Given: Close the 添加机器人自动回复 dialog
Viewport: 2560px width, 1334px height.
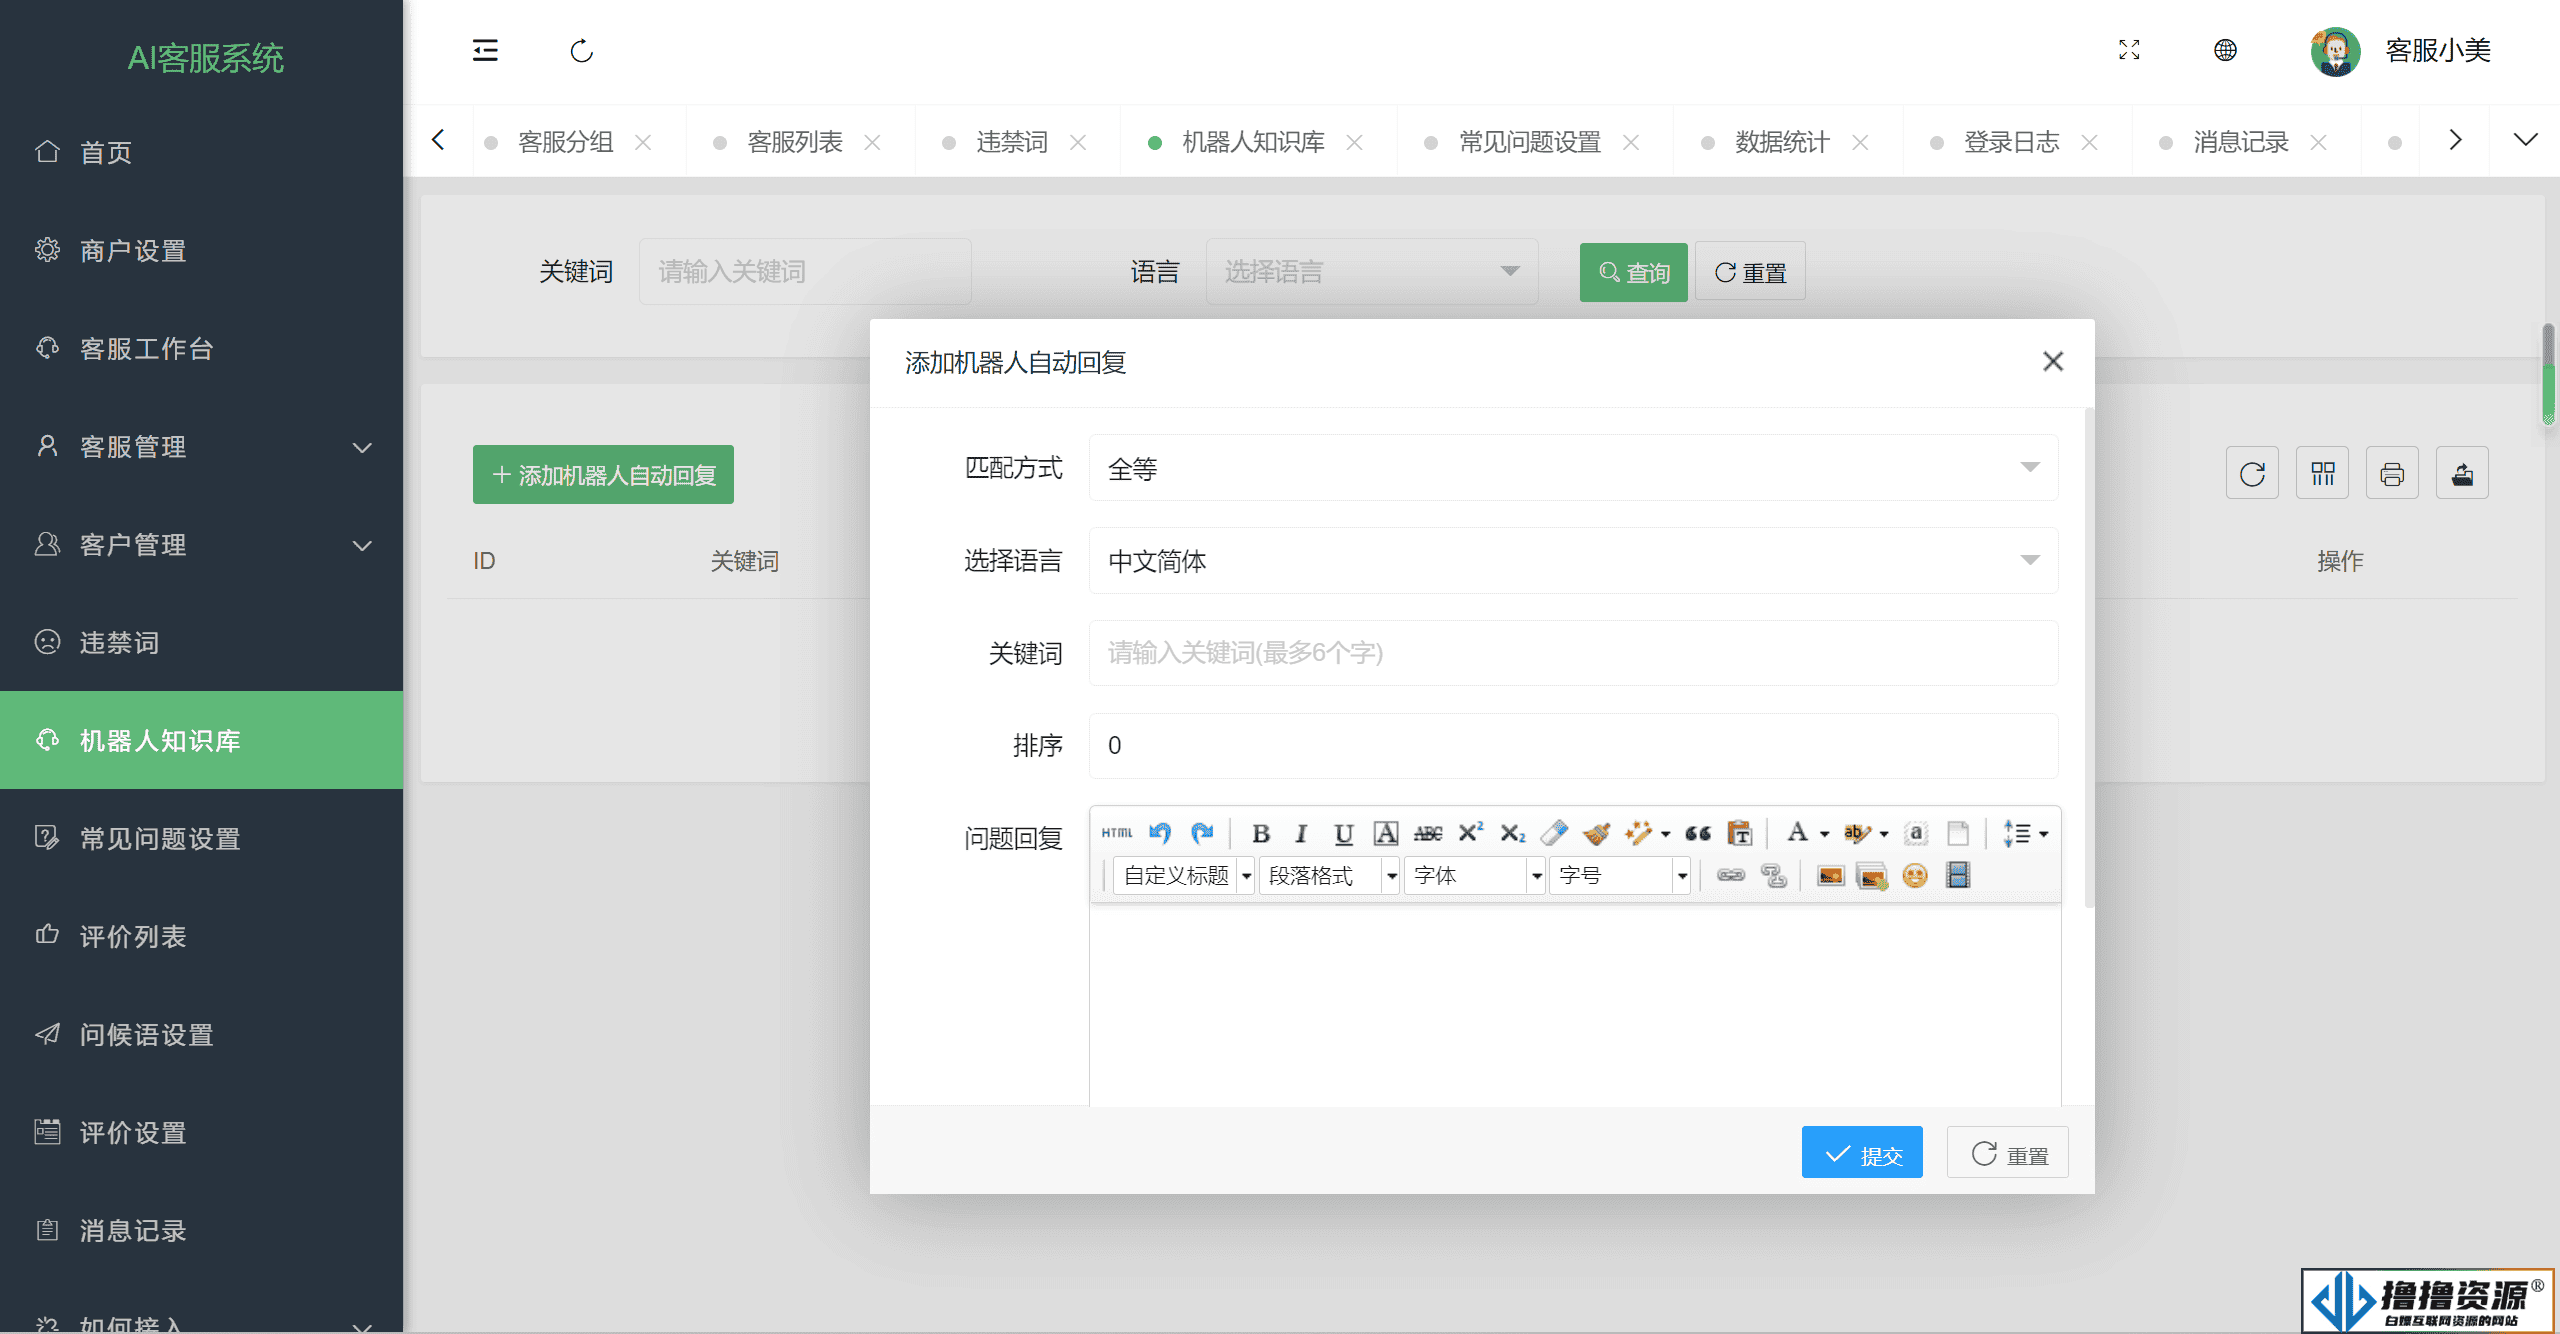Looking at the screenshot, I should [2053, 361].
